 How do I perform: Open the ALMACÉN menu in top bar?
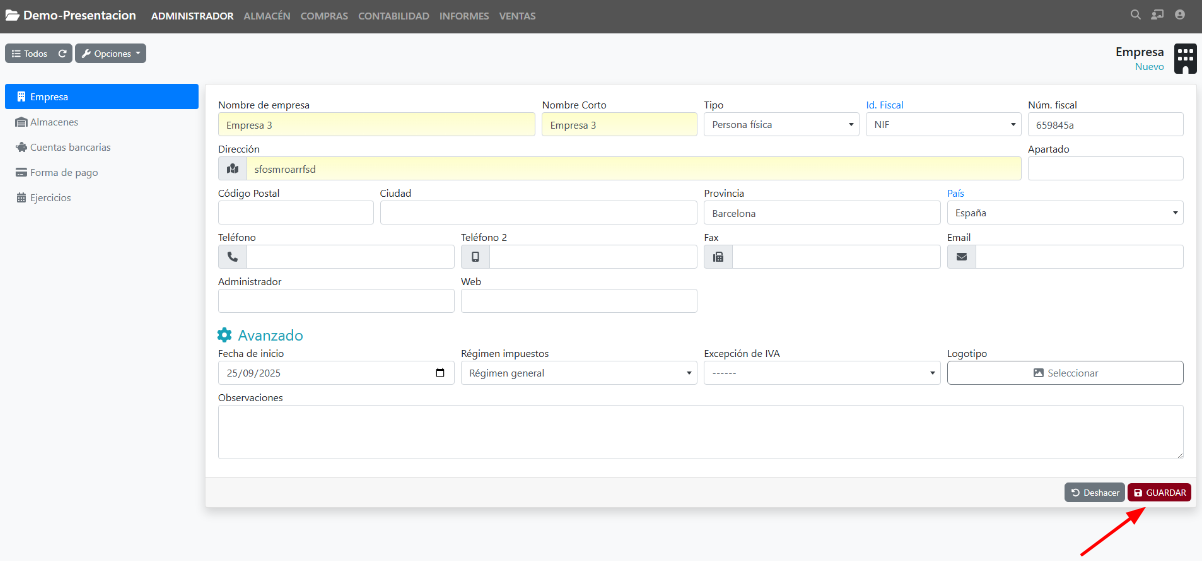click(267, 16)
